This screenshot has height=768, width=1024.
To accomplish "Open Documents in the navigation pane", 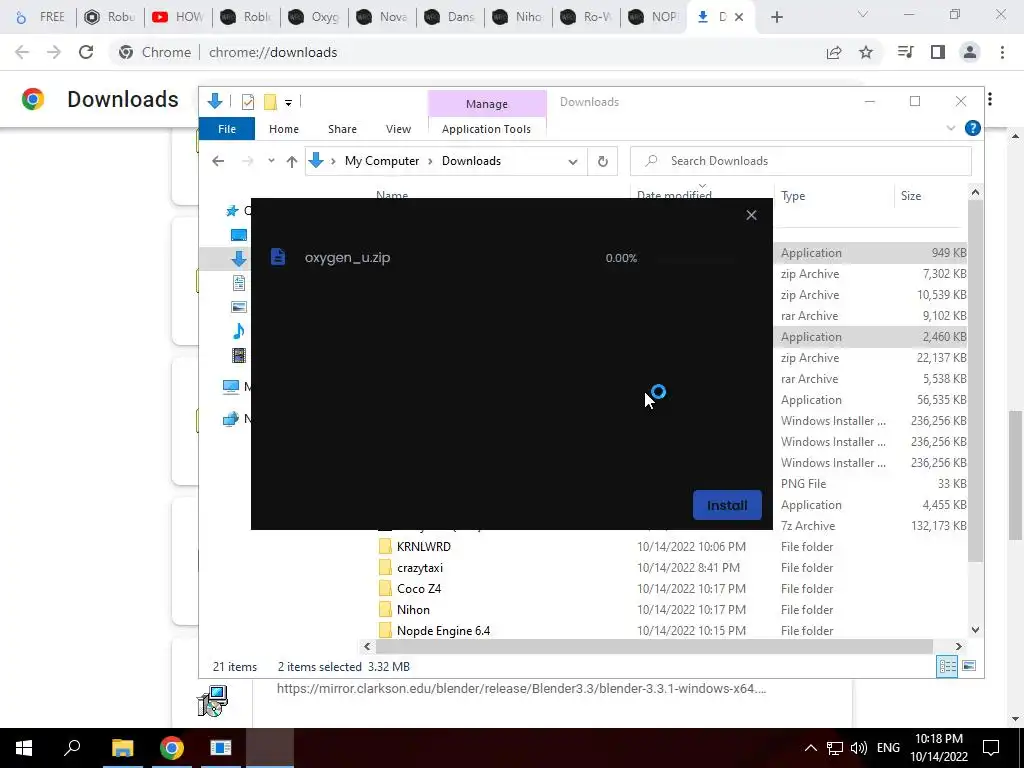I will pyautogui.click(x=239, y=283).
